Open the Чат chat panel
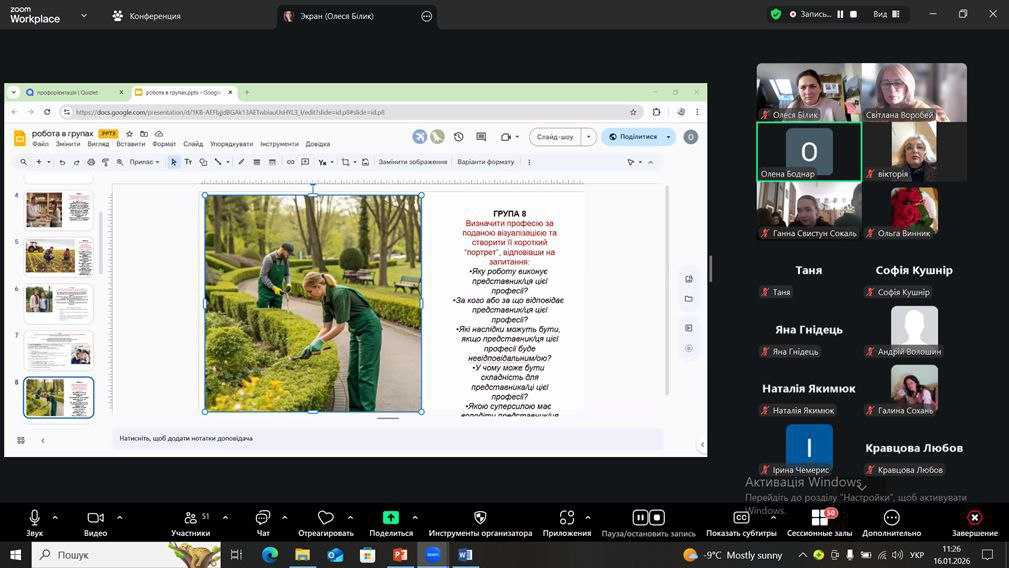The width and height of the screenshot is (1009, 568). coord(263,518)
